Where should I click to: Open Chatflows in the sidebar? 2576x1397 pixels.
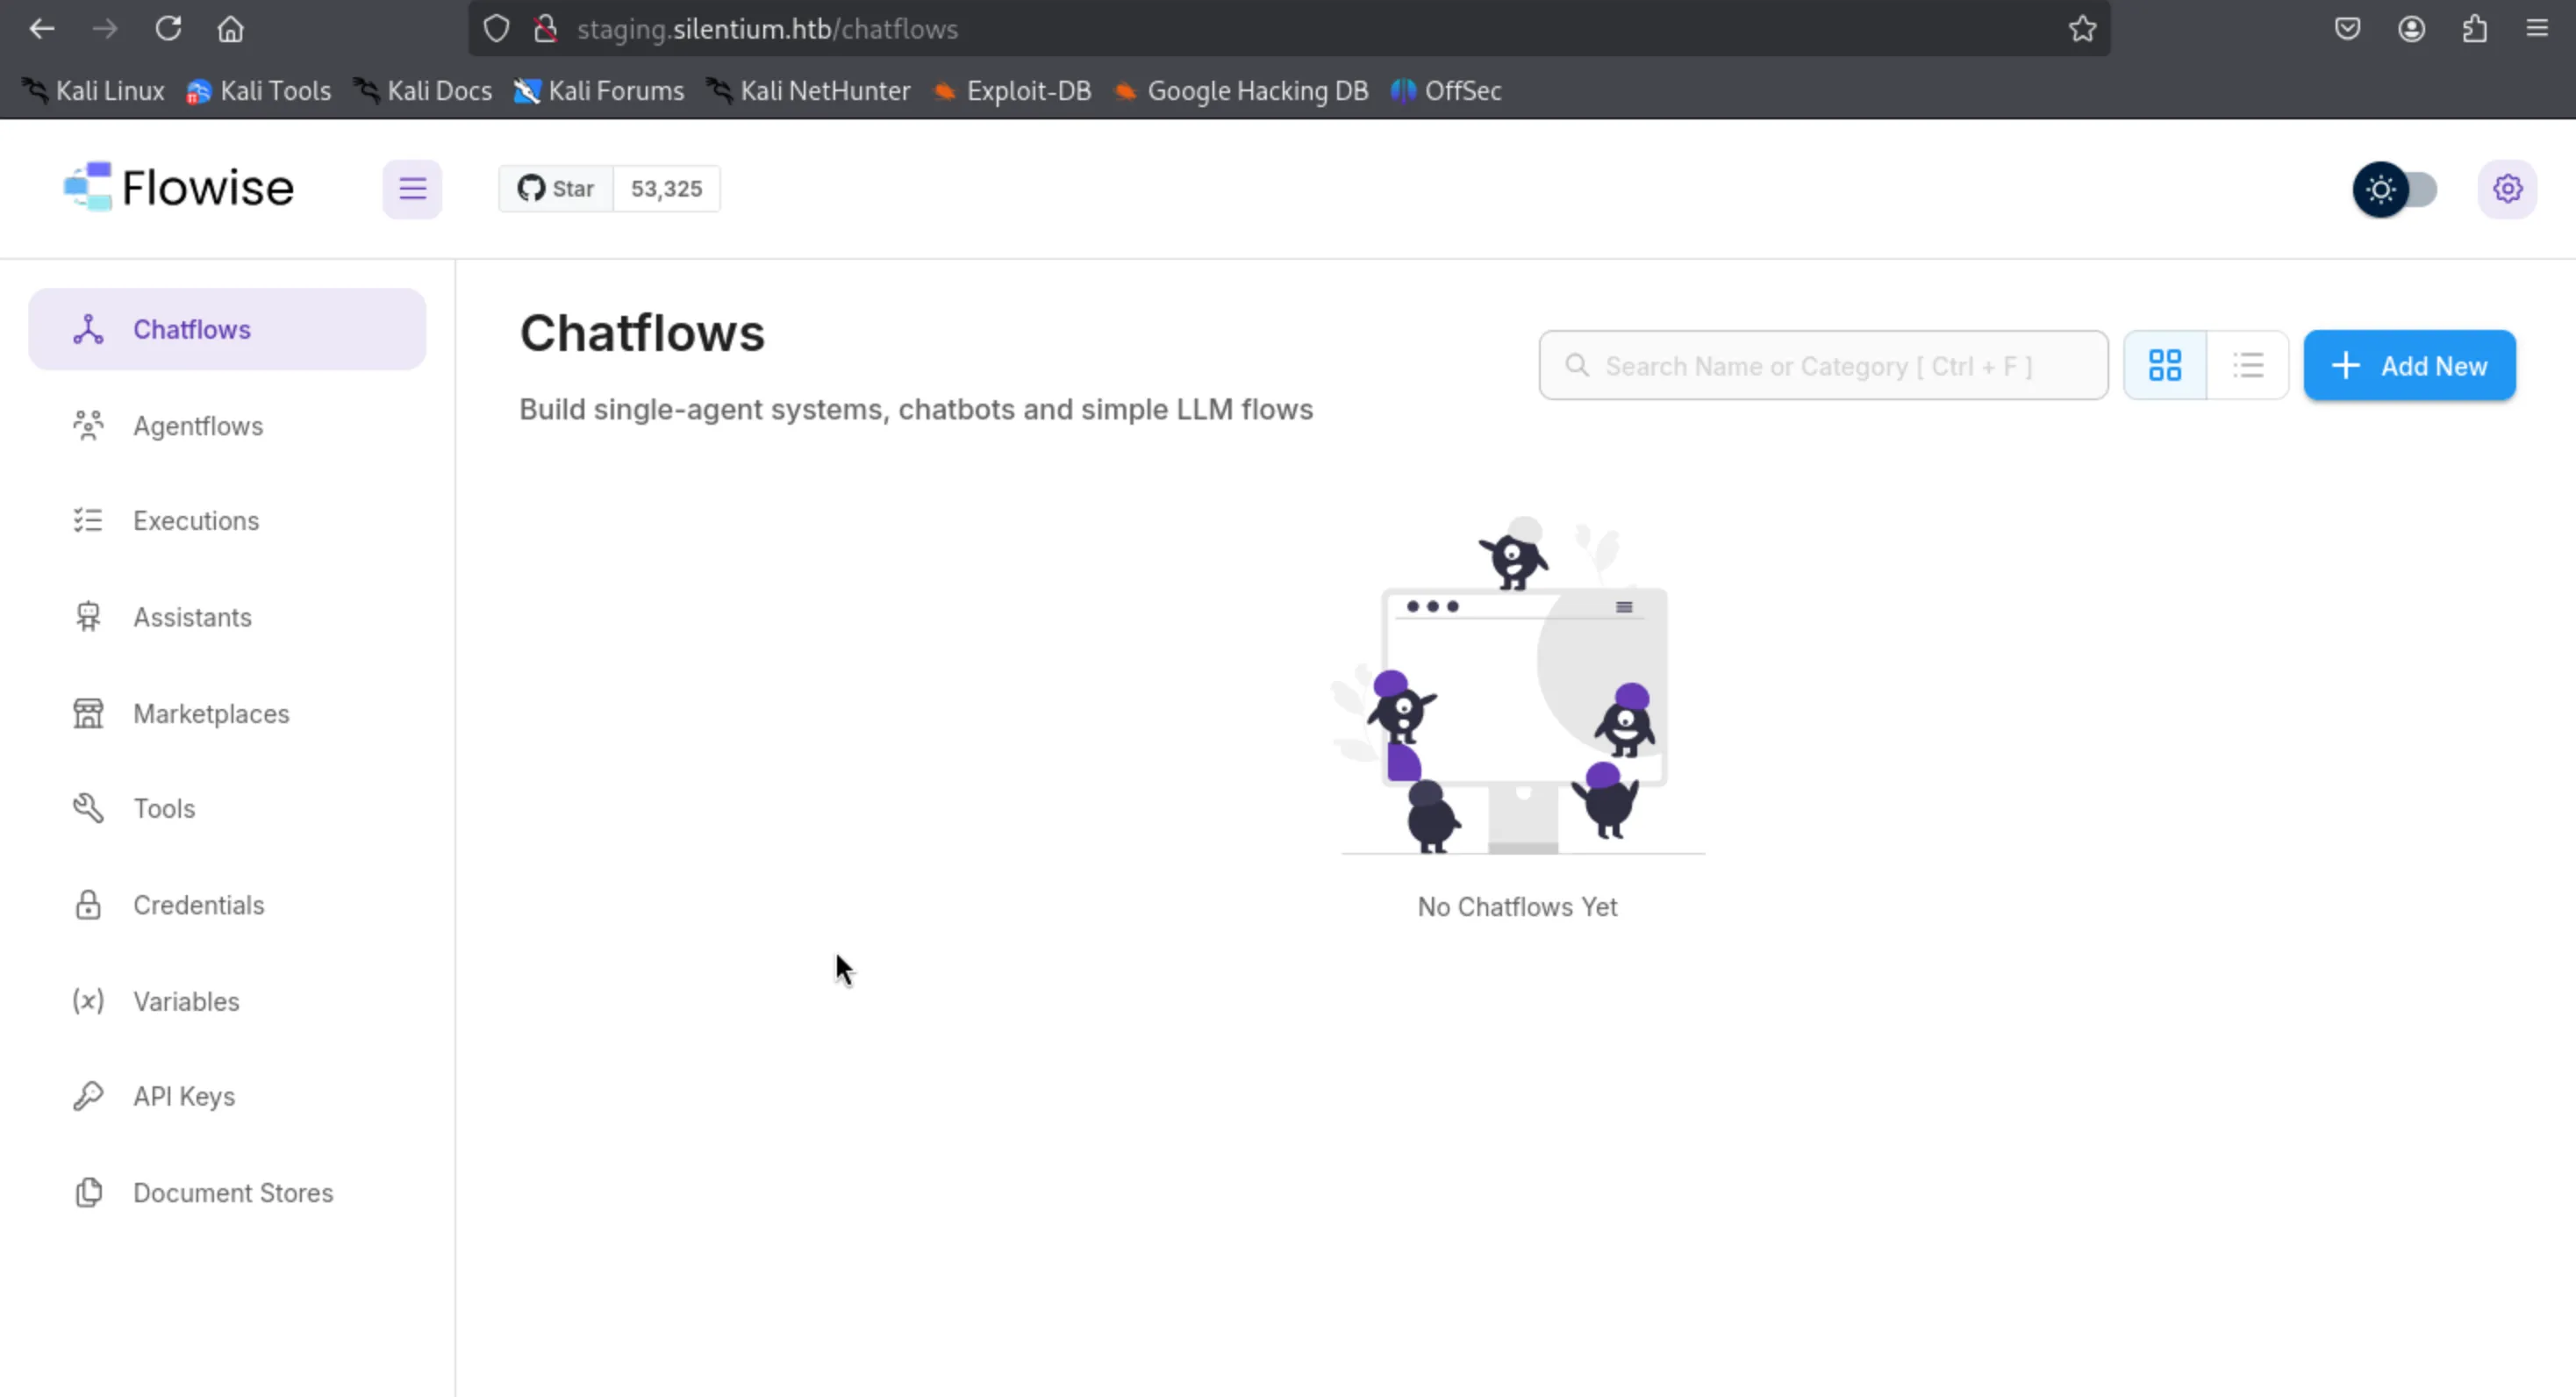pos(227,329)
